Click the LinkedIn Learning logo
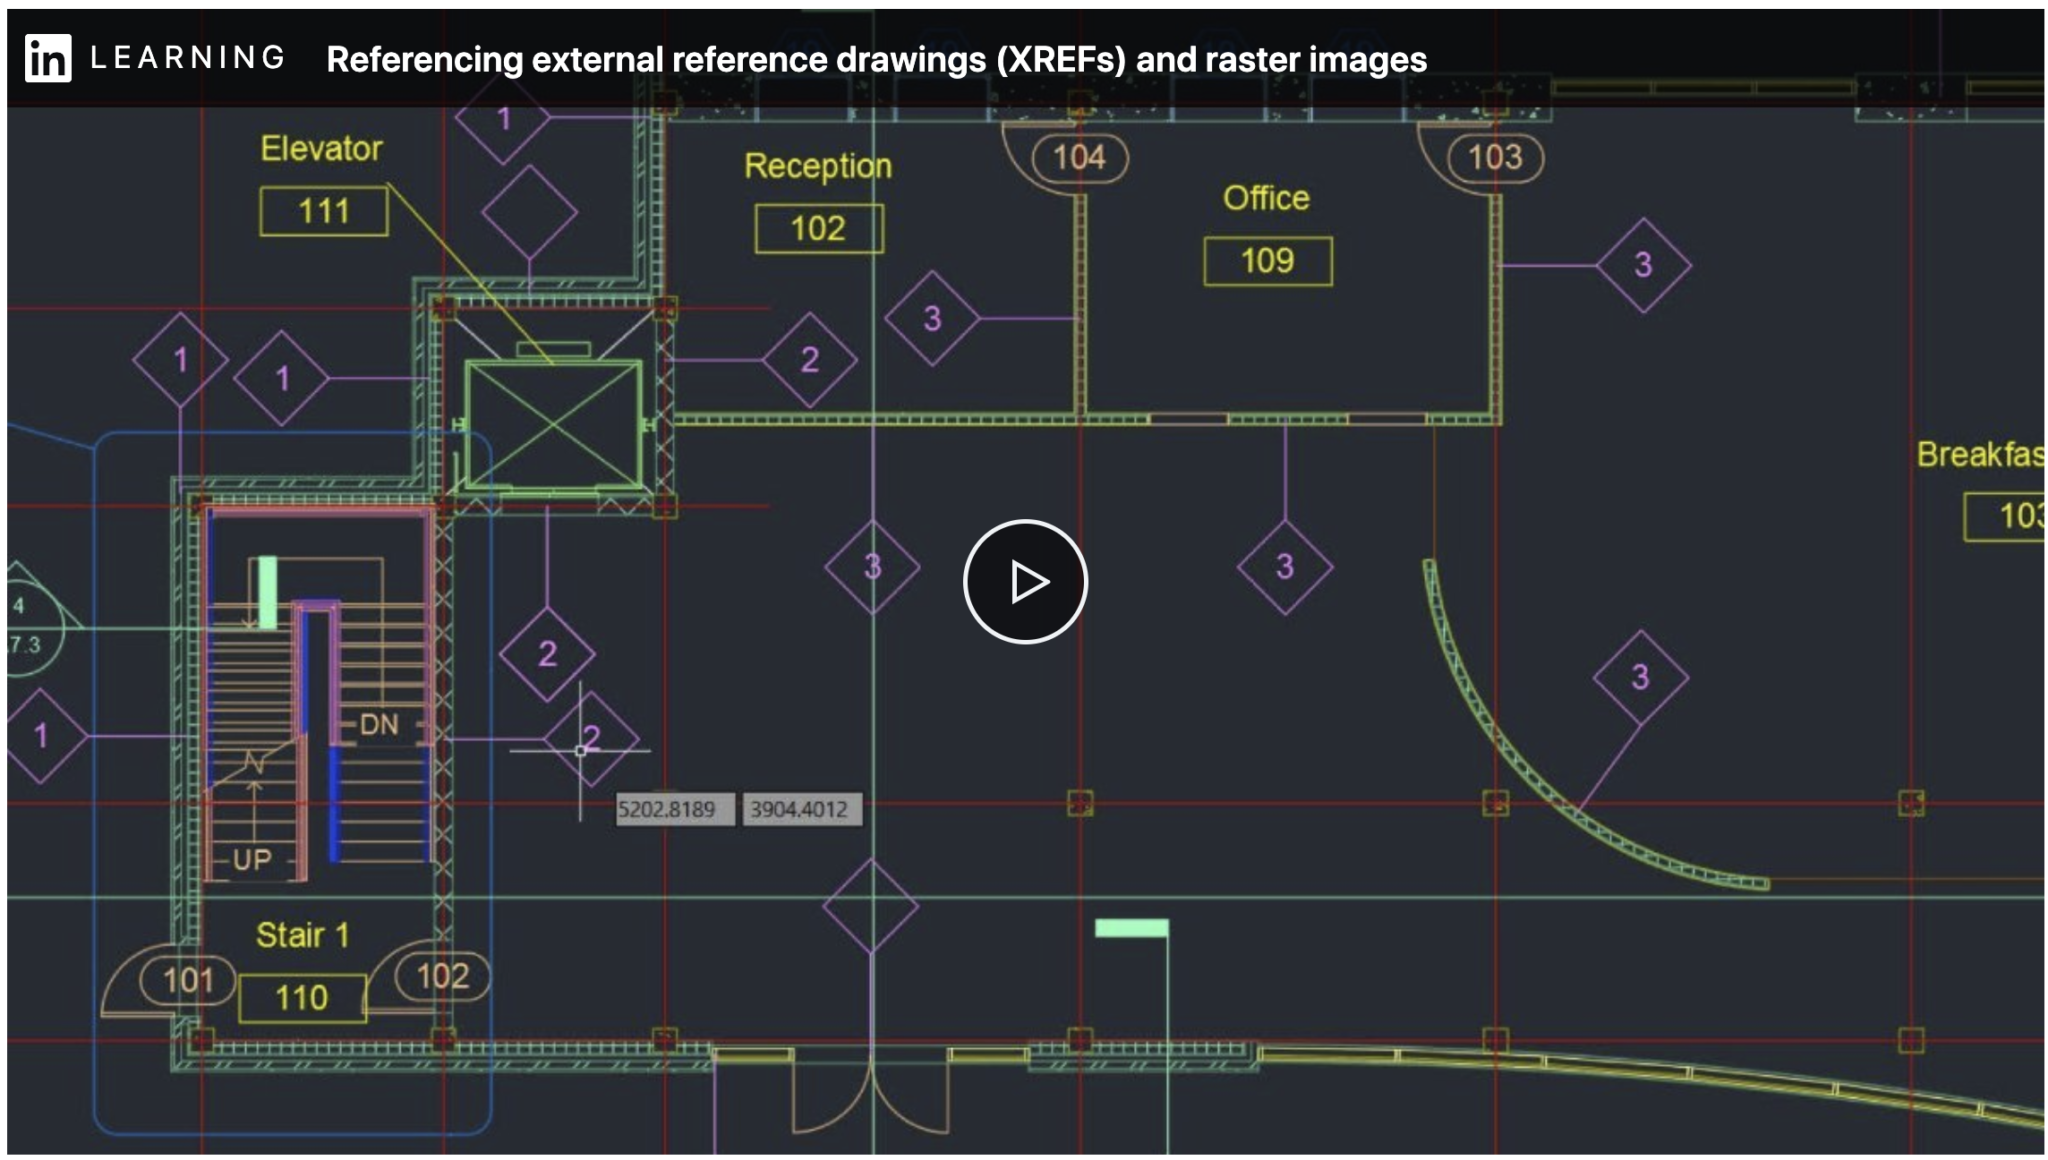Screen dimensions: 2048x1160 (48, 58)
